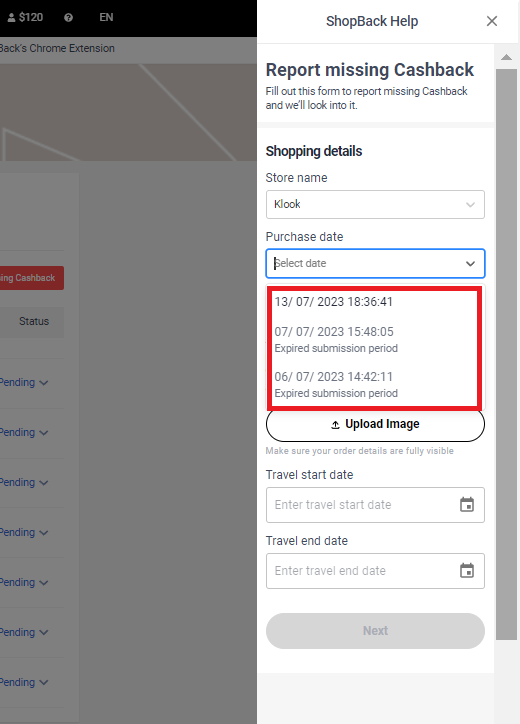Open the user account balance icon
Screen dimensions: 520x724
click(x=12, y=18)
